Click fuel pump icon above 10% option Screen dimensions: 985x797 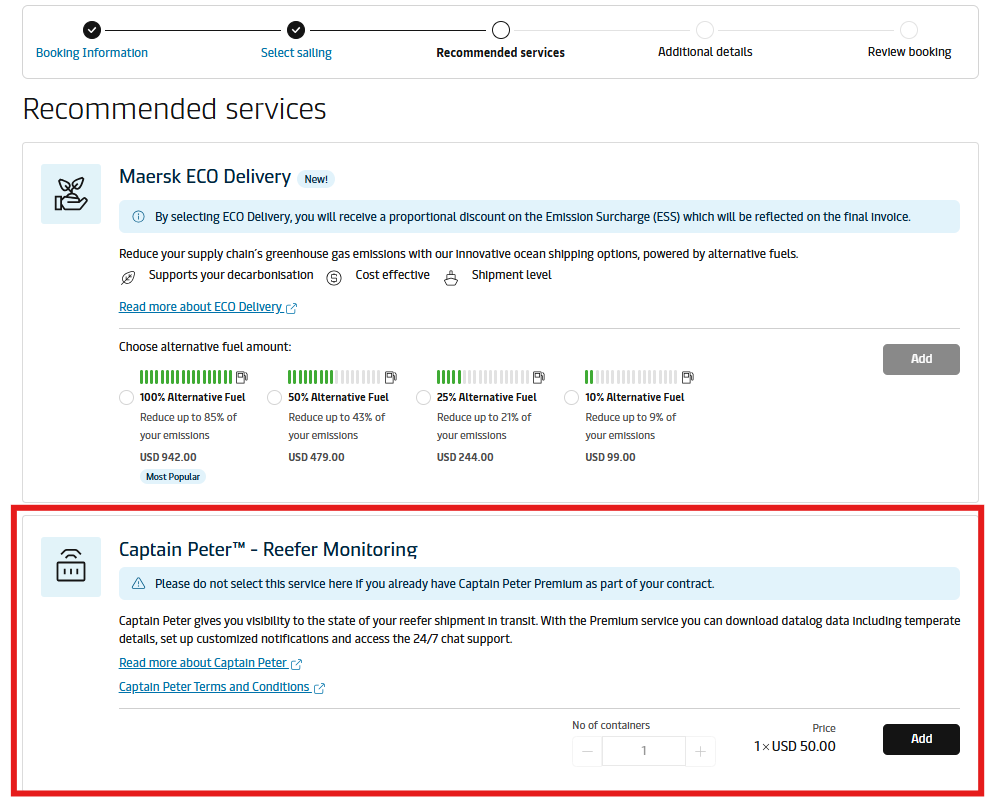click(x=688, y=377)
